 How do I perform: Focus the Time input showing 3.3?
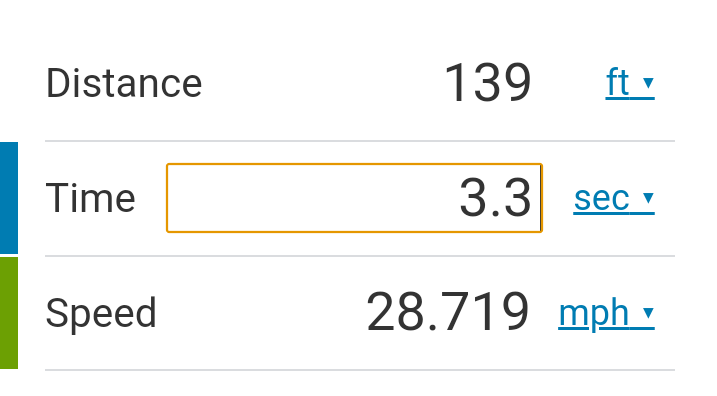click(x=354, y=198)
